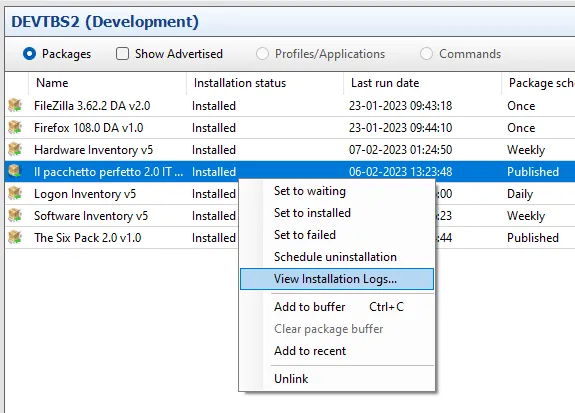Click The Six Pack 2.0 package icon
Image resolution: width=575 pixels, height=413 pixels.
[15, 237]
